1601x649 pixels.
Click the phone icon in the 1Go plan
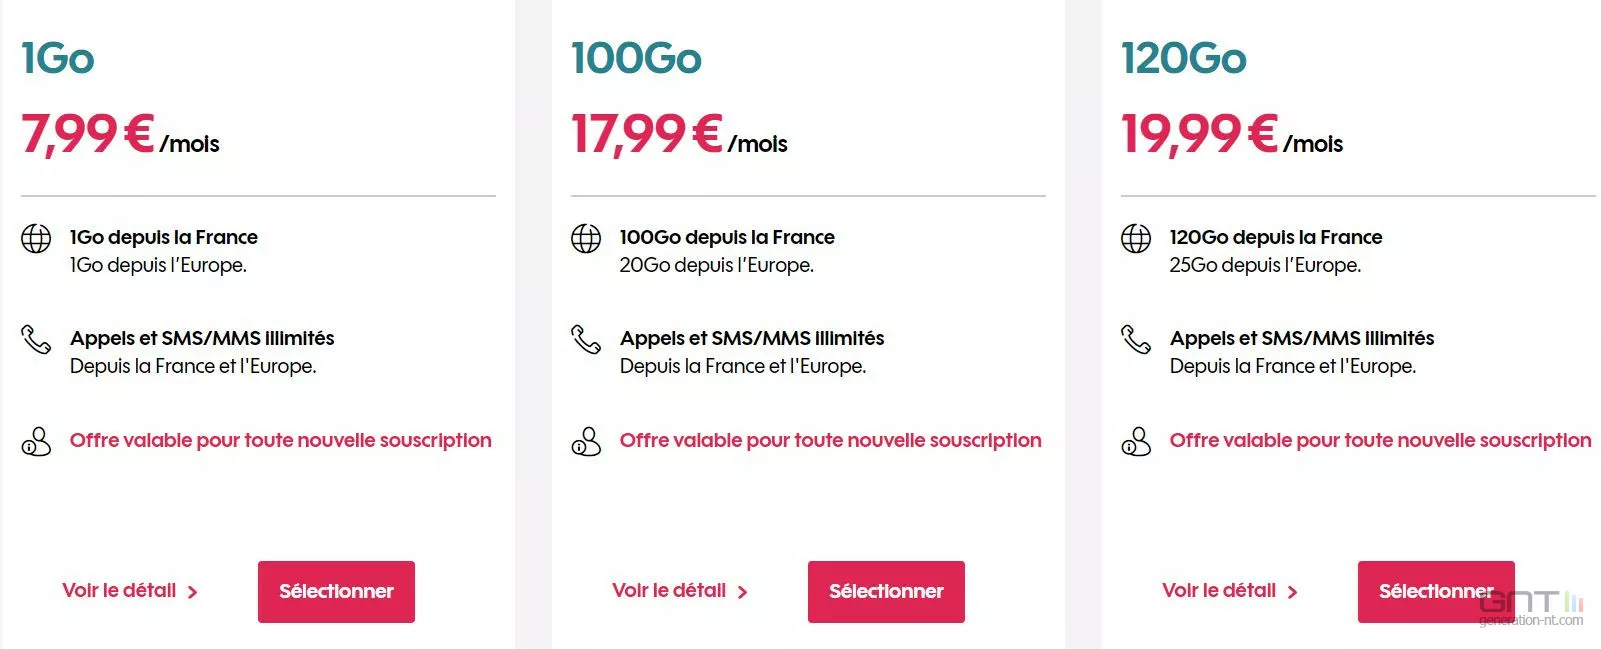pyautogui.click(x=36, y=340)
